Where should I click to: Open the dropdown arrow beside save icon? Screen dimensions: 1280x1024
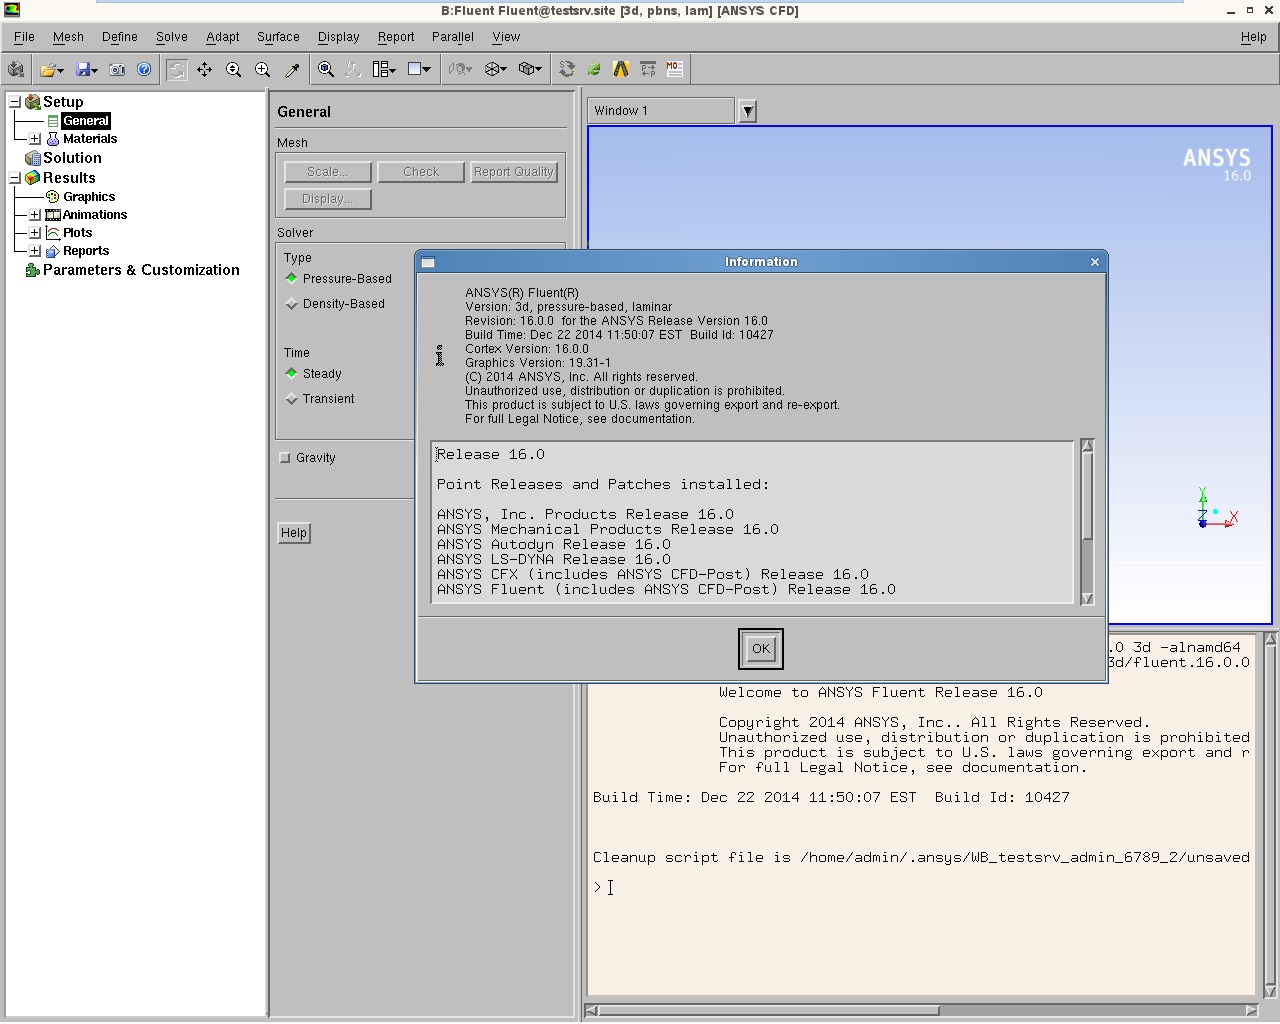point(95,70)
